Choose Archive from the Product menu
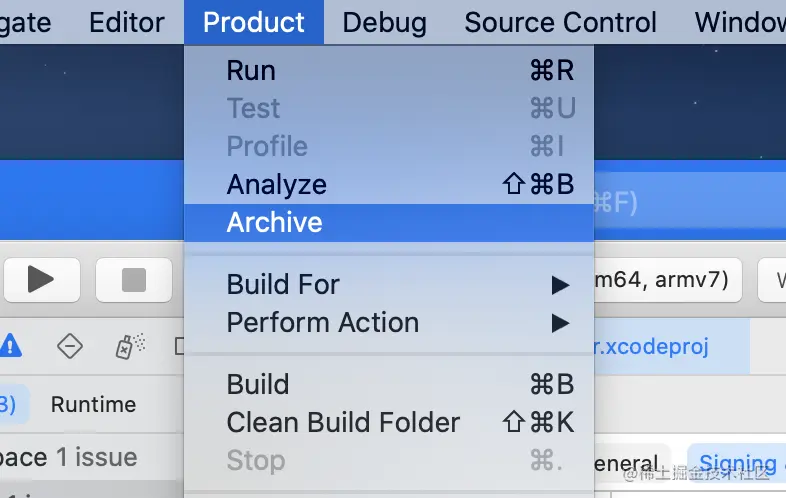The image size is (786, 498). click(x=275, y=222)
